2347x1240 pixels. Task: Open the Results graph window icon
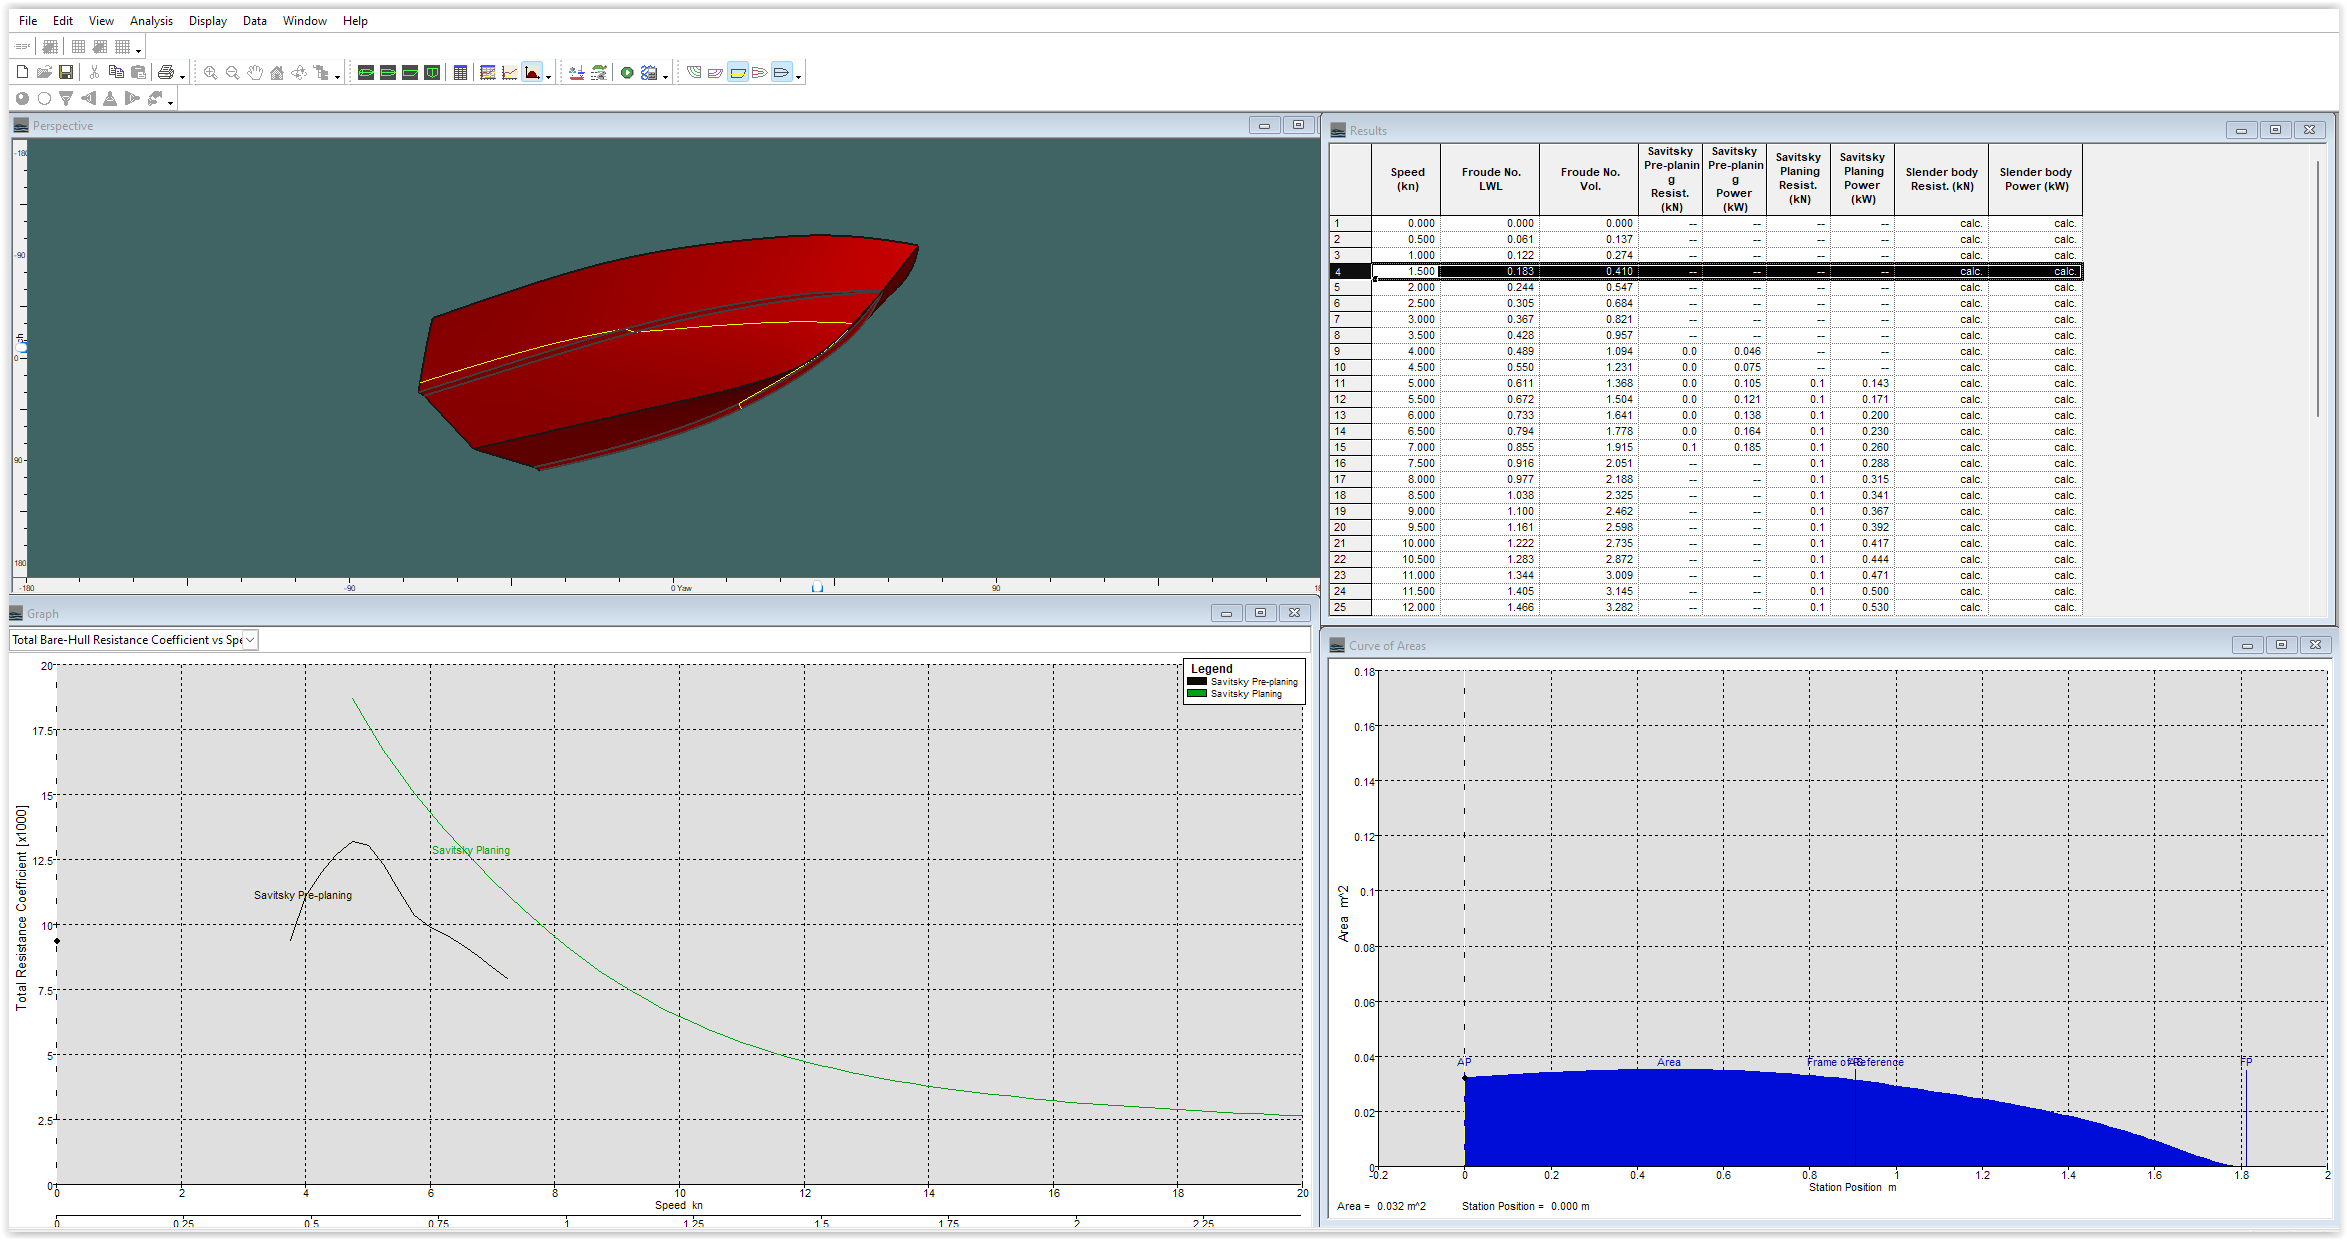[488, 72]
